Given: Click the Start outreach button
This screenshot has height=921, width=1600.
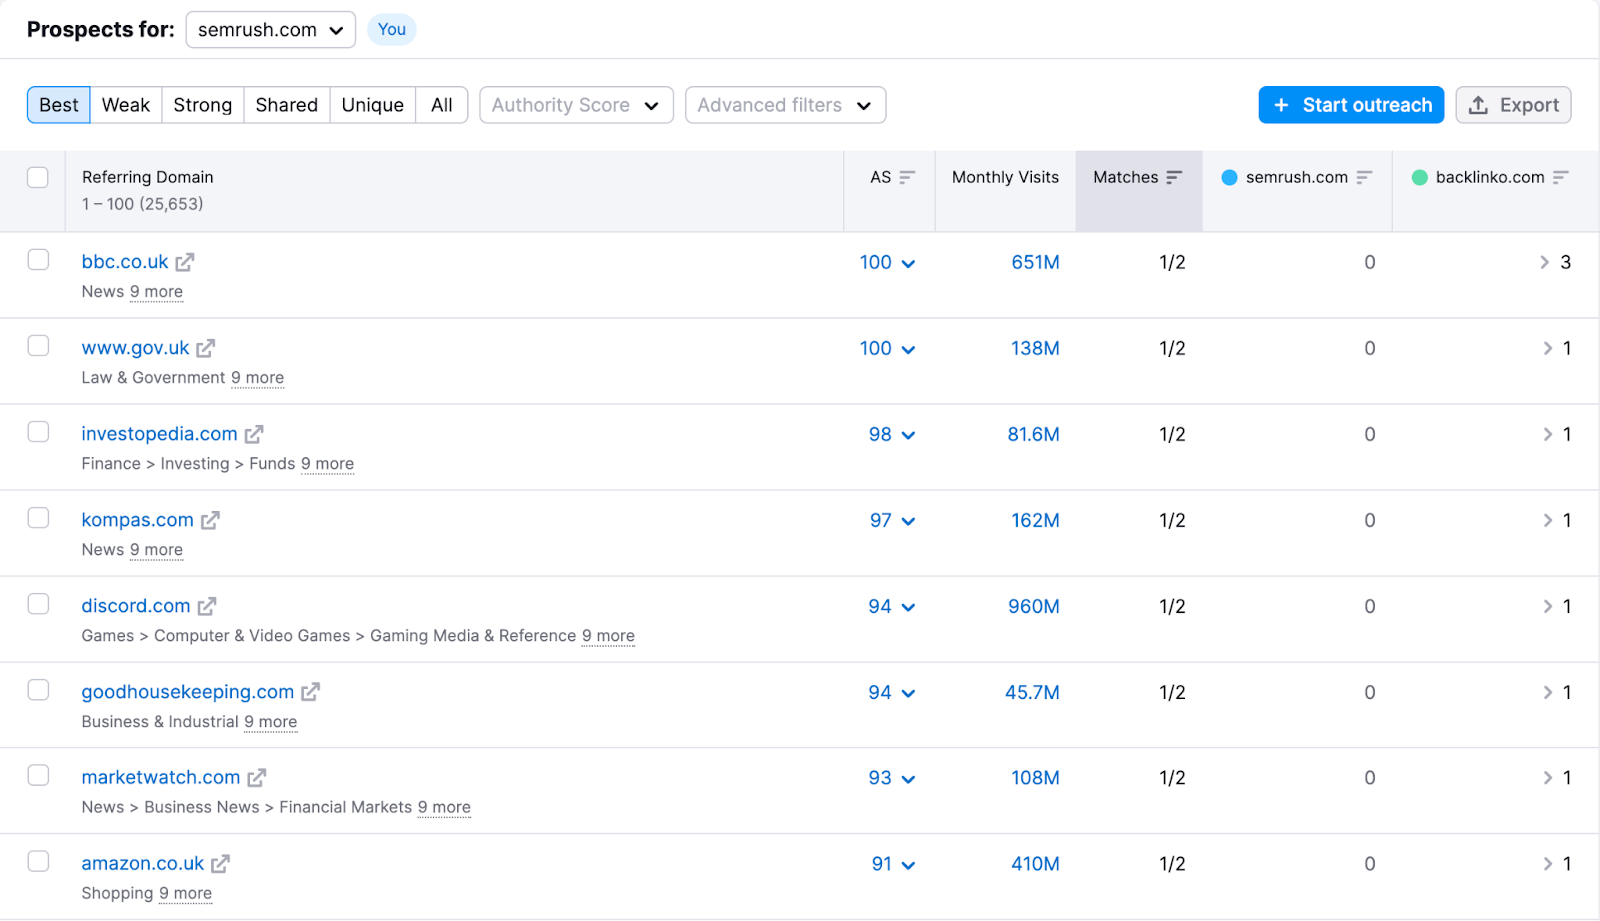Looking at the screenshot, I should click(1350, 105).
